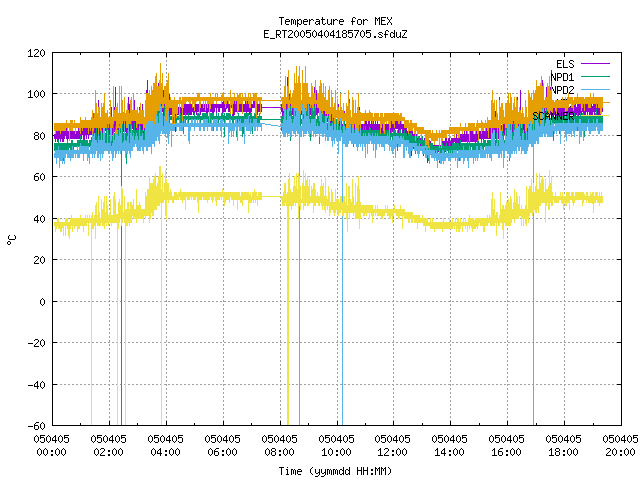
Task: Click the "100" y-axis tick label
Action: coord(36,94)
